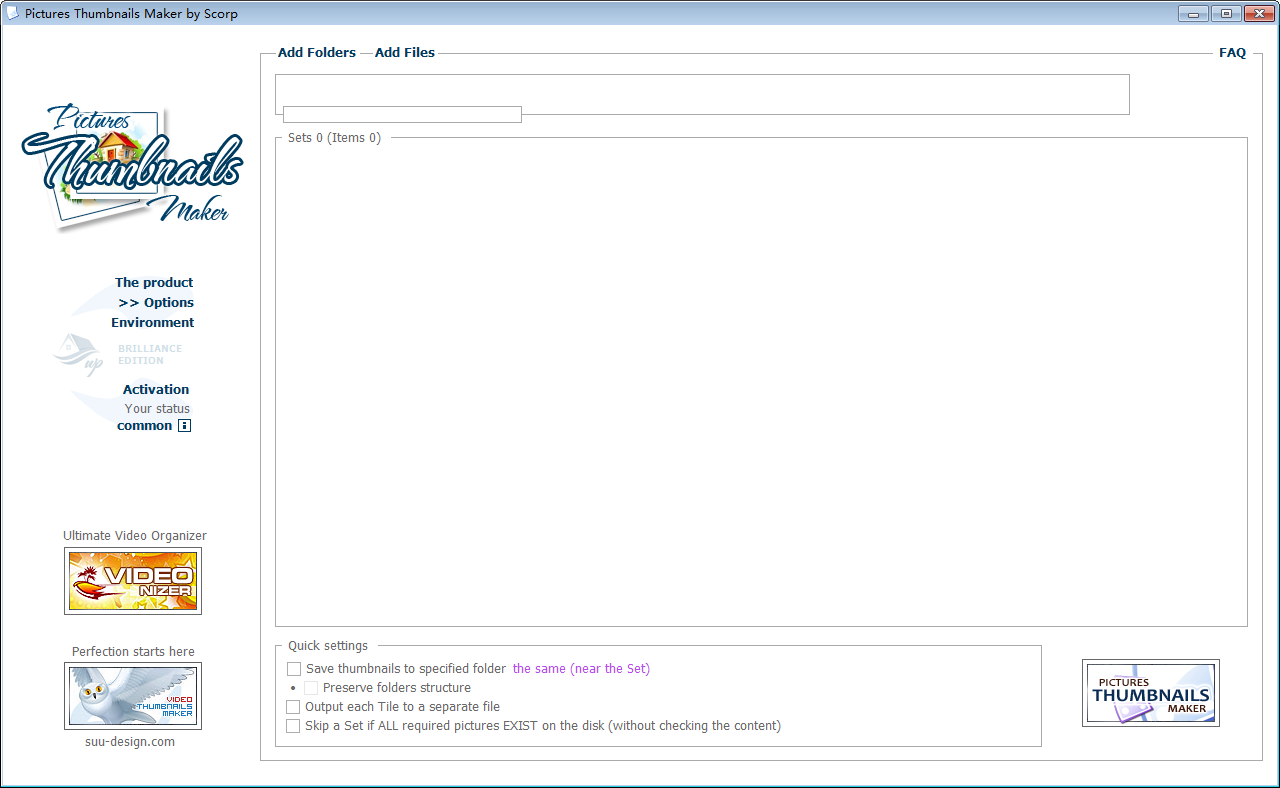Open the Video Thumbnails Maker owl banner
Image resolution: width=1280 pixels, height=788 pixels.
click(133, 696)
